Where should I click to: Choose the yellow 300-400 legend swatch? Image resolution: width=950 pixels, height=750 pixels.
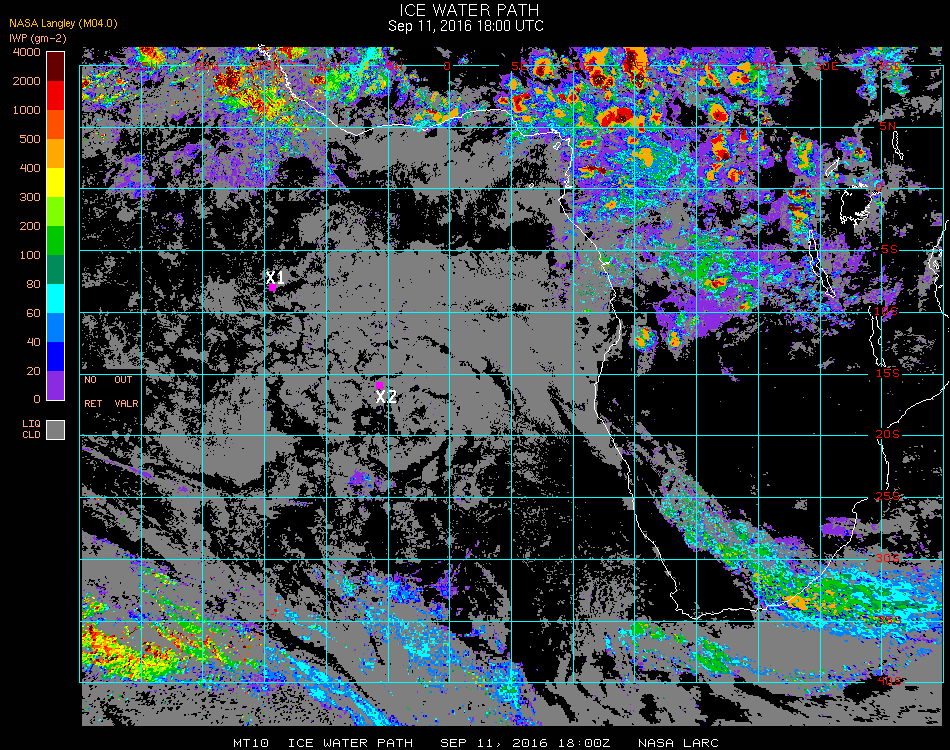55,183
